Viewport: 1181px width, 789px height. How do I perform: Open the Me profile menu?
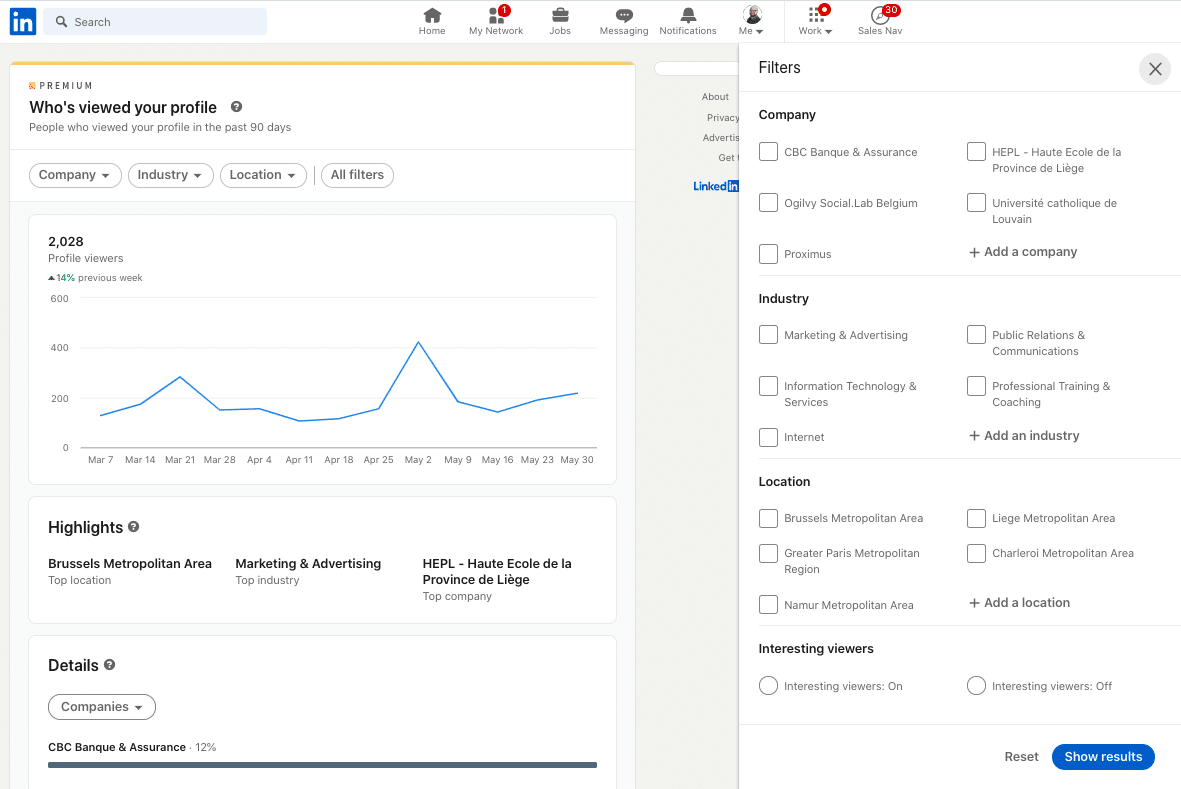click(752, 21)
